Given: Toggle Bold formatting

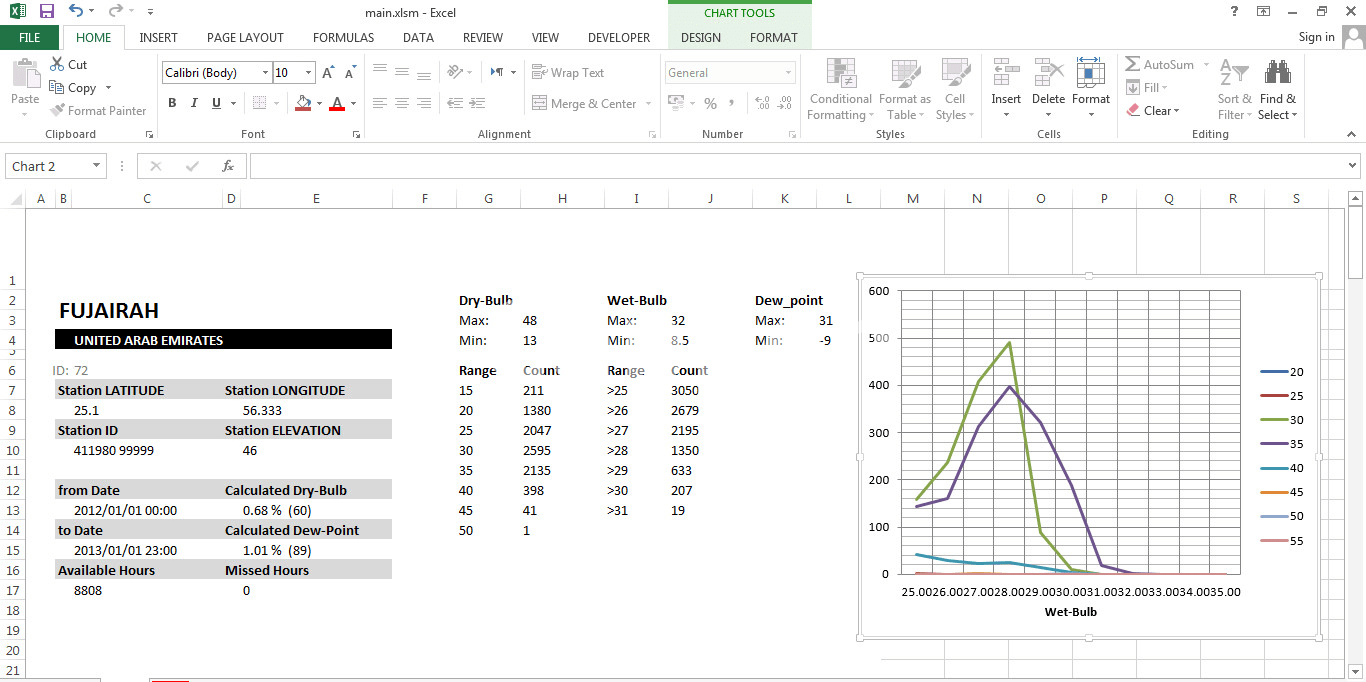Looking at the screenshot, I should (x=172, y=103).
